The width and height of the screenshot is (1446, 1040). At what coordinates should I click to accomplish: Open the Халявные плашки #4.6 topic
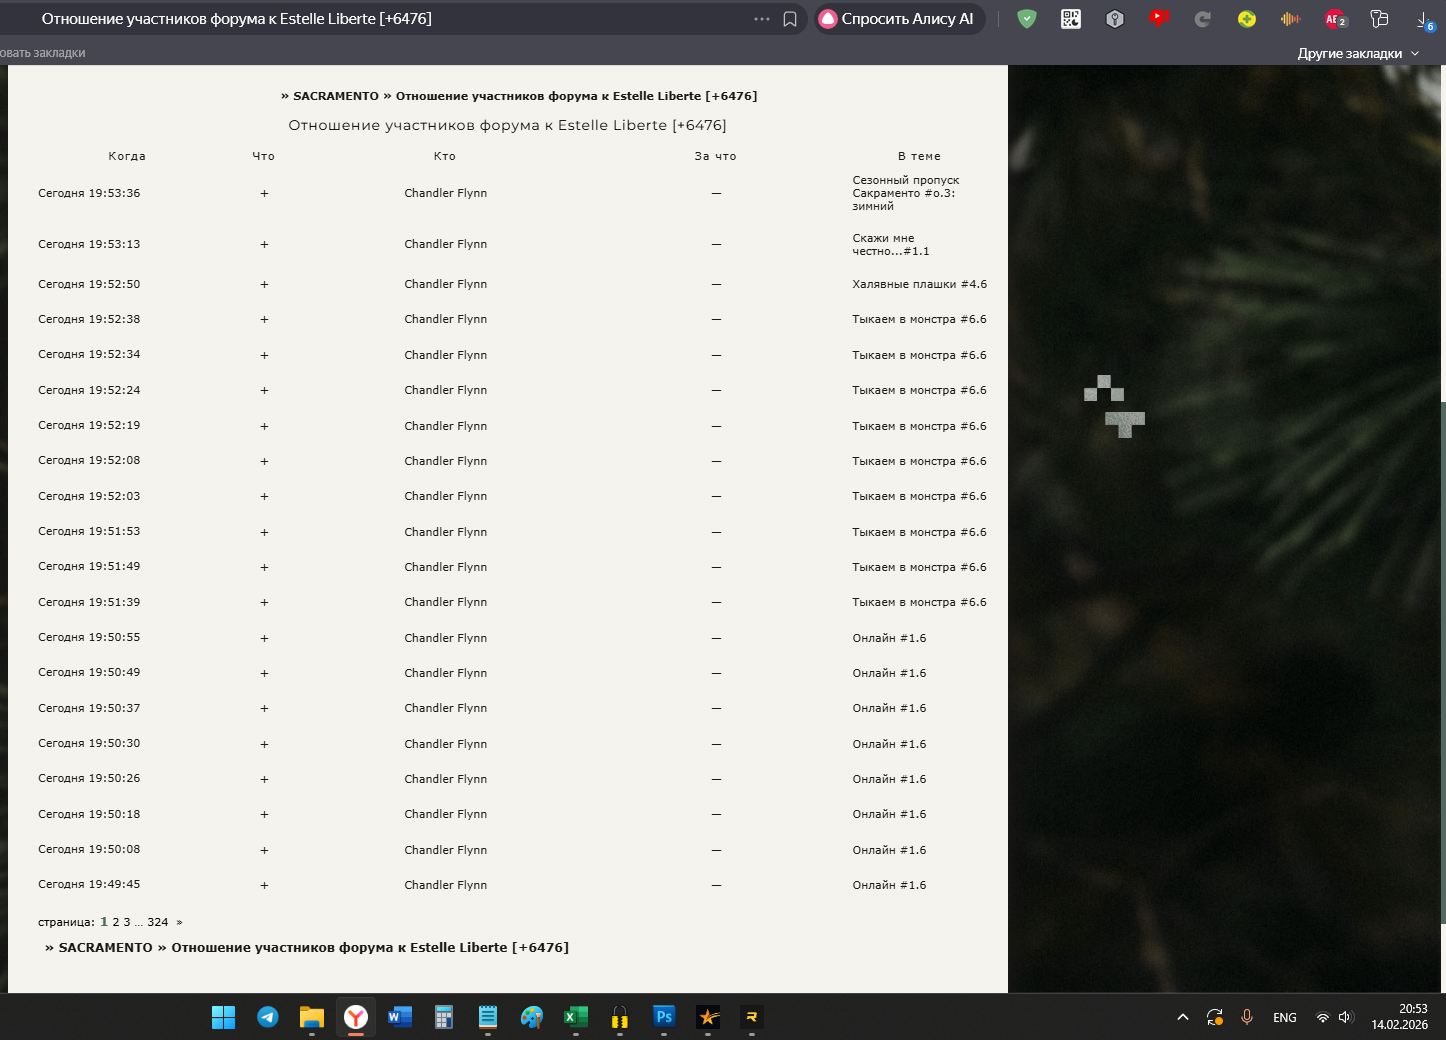[920, 284]
